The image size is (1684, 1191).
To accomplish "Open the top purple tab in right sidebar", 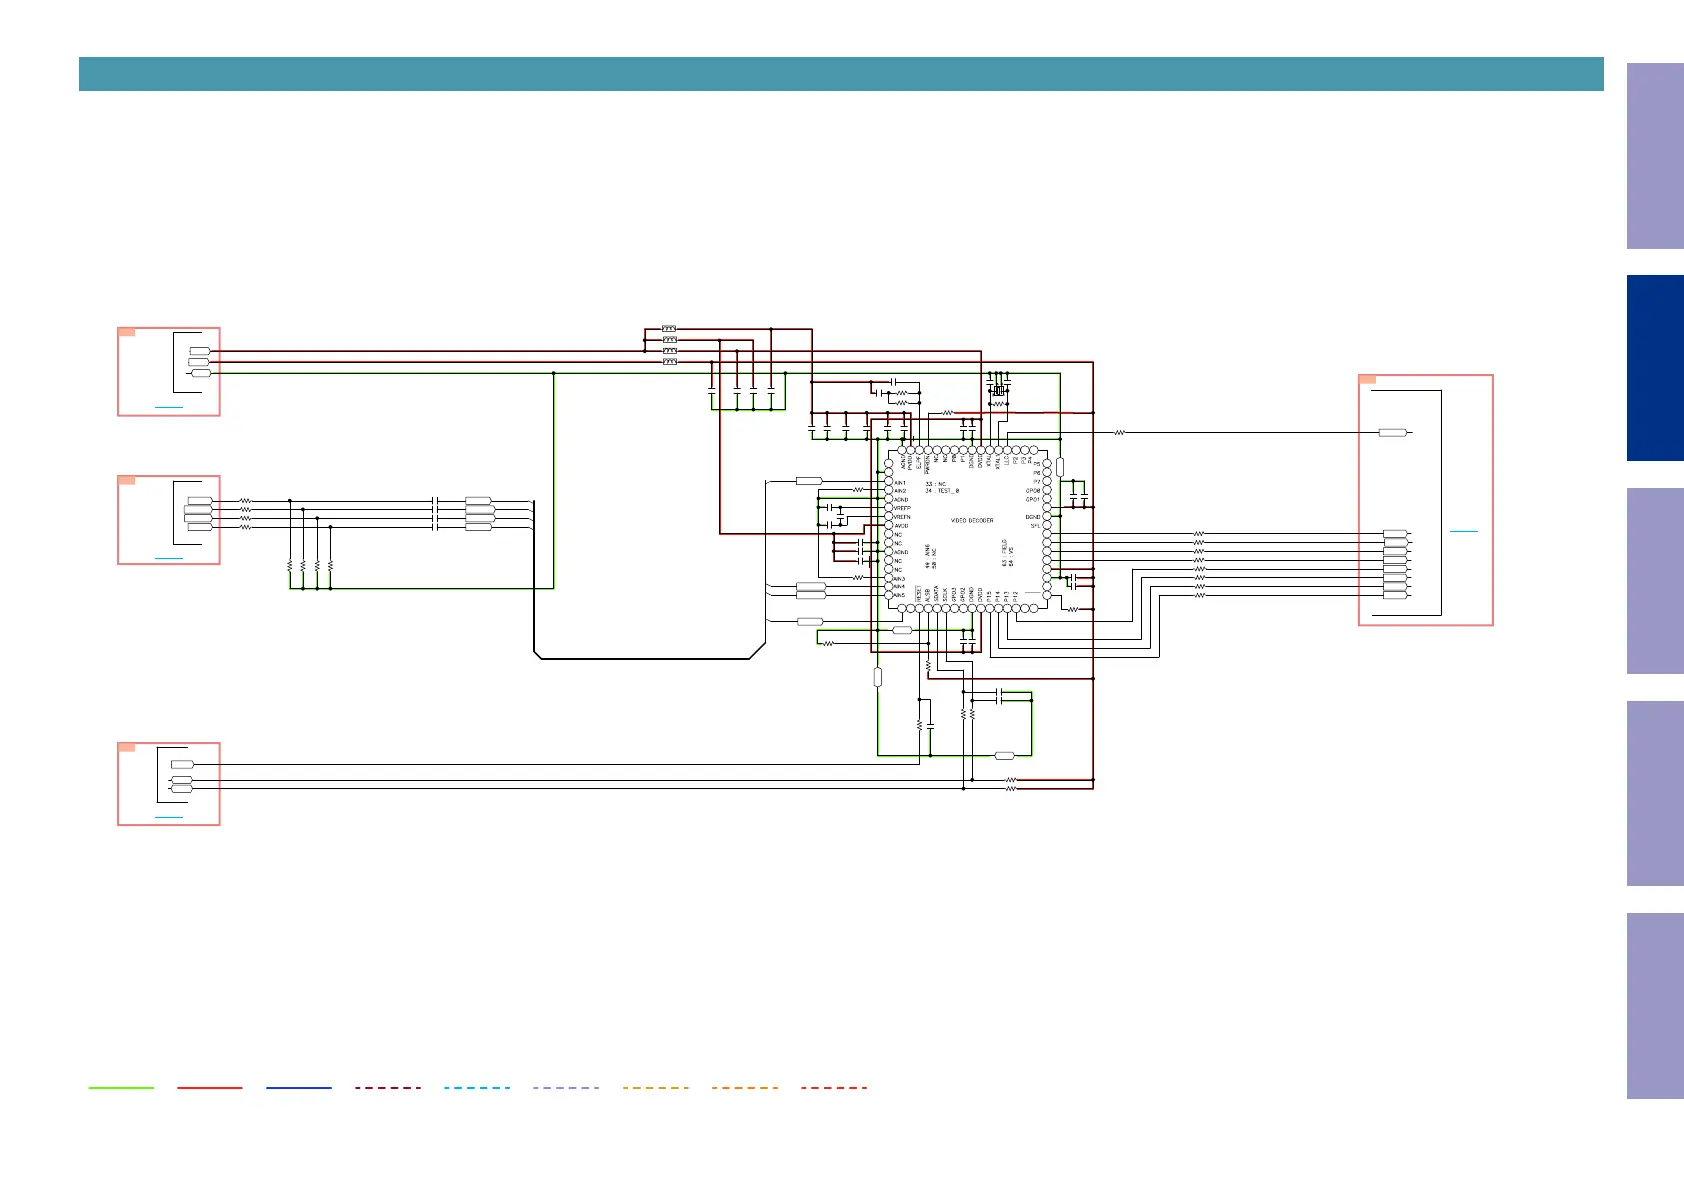I will pyautogui.click(x=1654, y=156).
